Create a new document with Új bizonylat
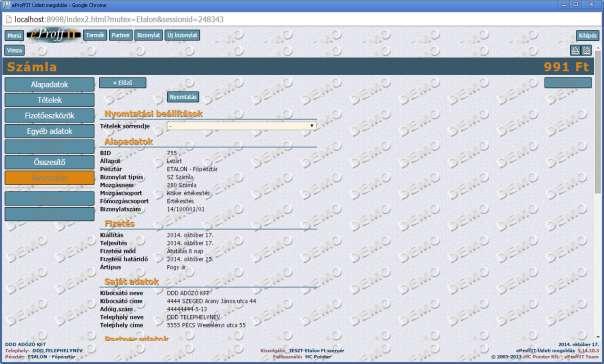The width and height of the screenshot is (604, 364). [182, 35]
